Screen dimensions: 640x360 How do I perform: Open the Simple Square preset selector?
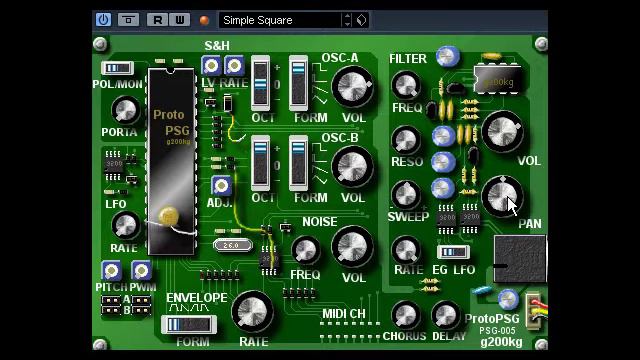(280, 20)
